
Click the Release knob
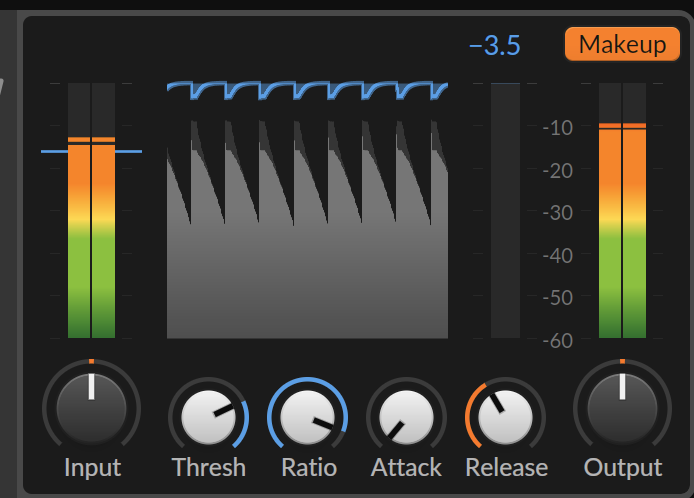(505, 417)
